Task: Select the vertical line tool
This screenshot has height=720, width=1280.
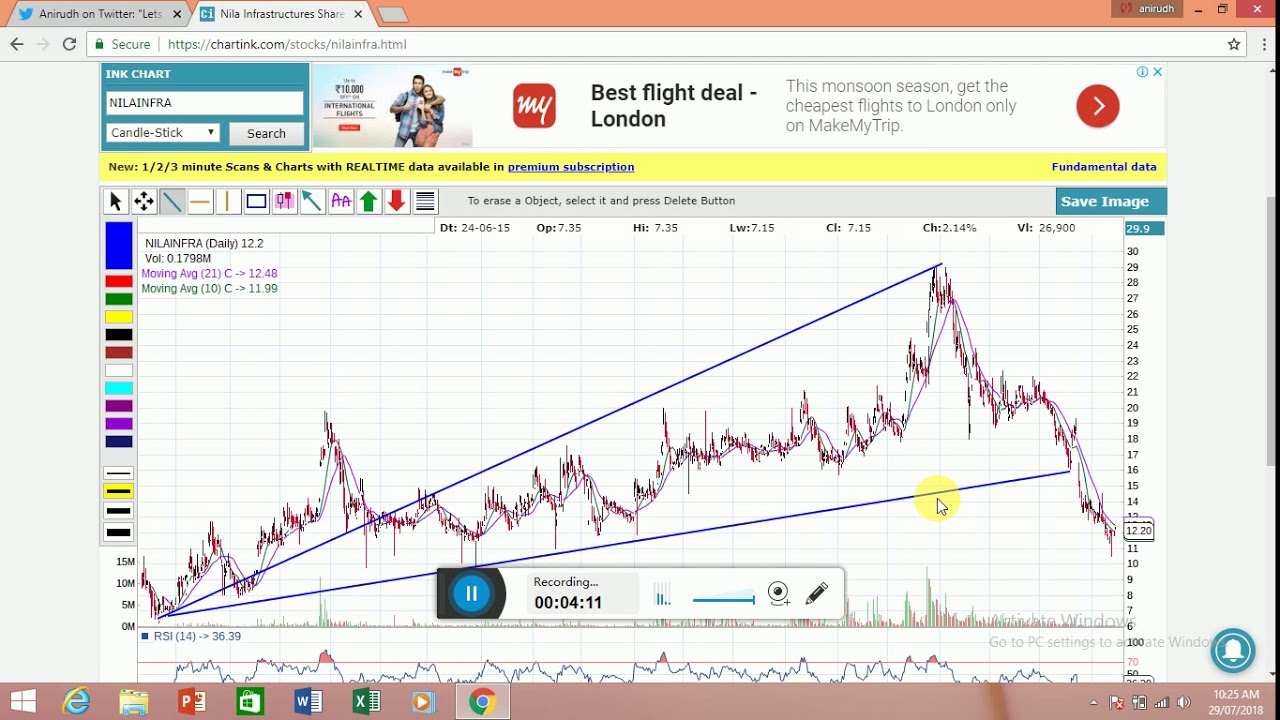Action: coord(228,202)
